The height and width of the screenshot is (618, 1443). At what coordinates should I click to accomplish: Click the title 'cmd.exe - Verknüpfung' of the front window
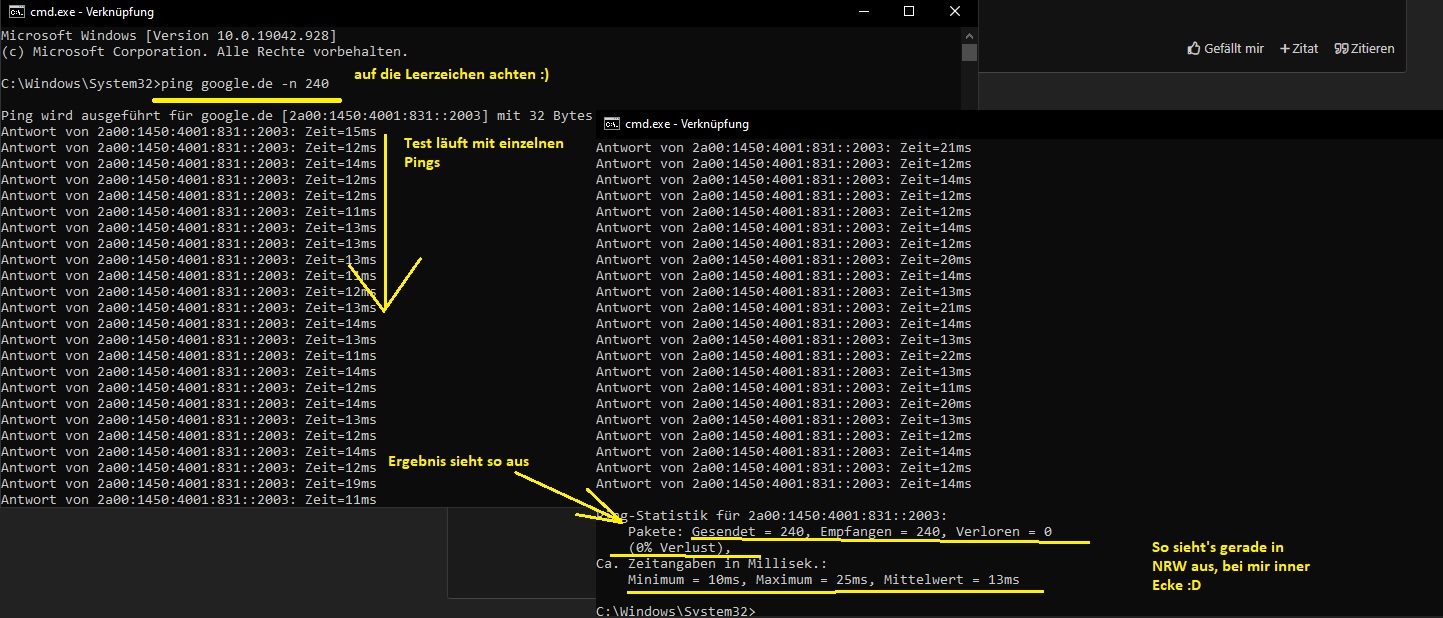687,124
